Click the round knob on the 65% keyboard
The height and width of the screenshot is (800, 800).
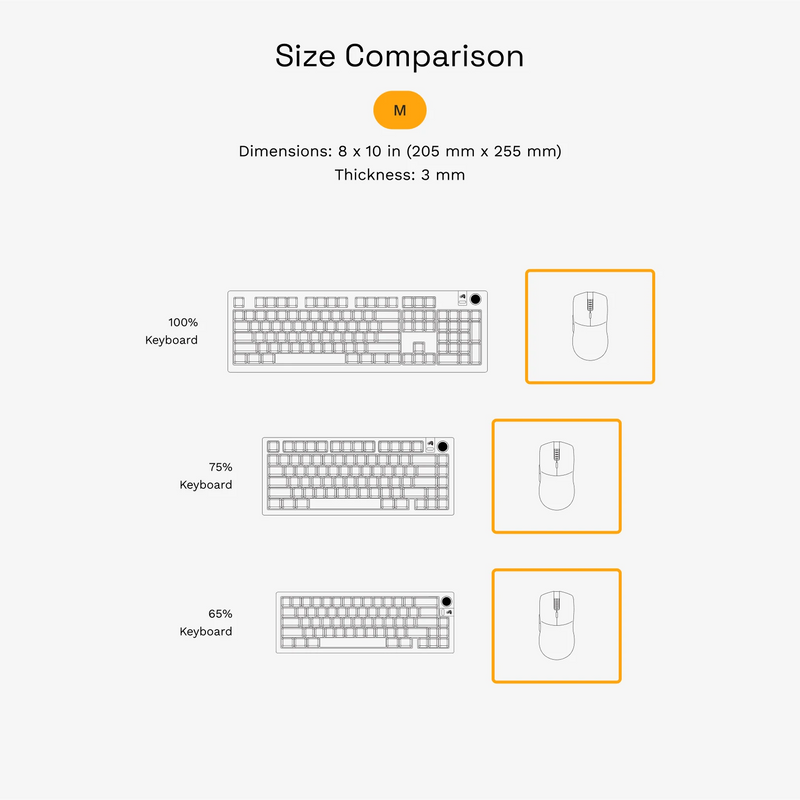pos(447,603)
